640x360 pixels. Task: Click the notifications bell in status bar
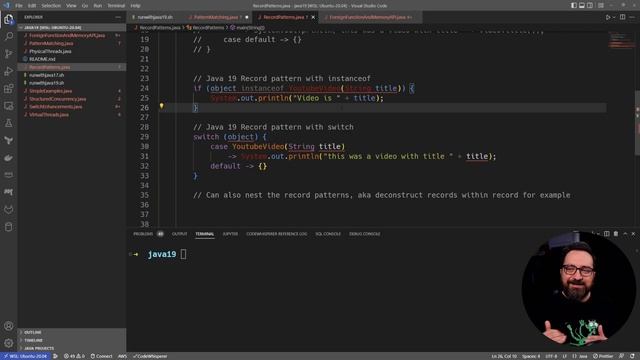pos(632,356)
